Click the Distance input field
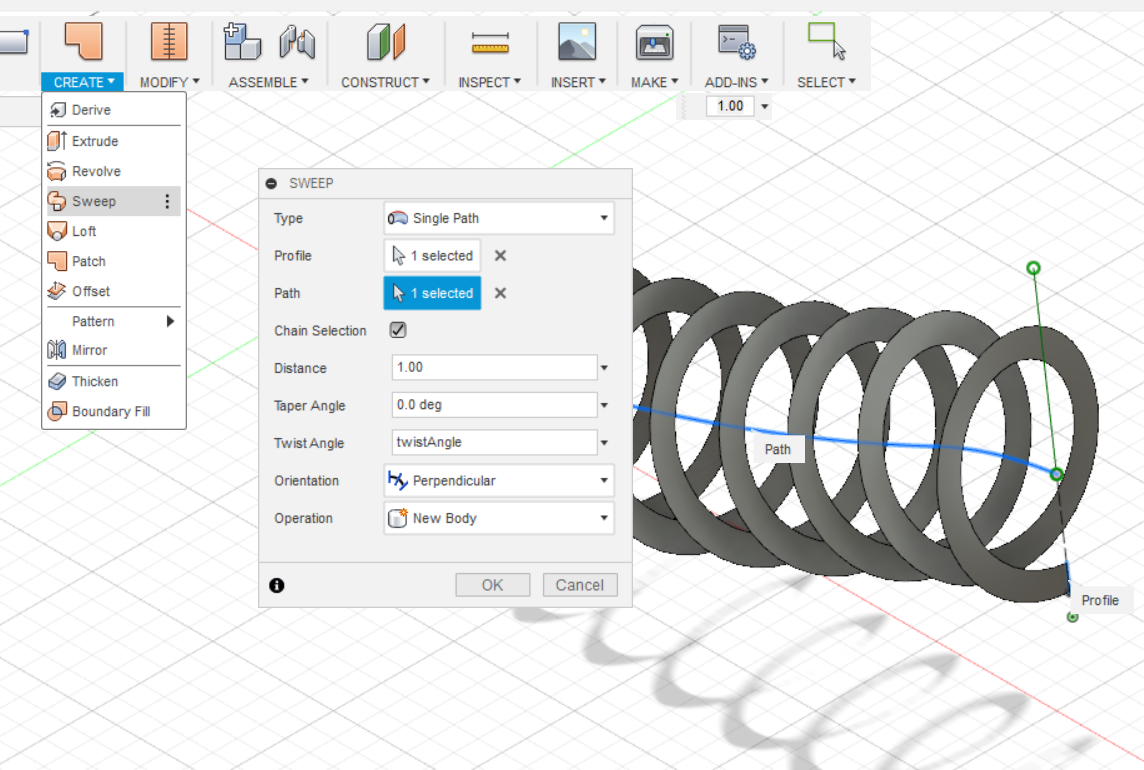This screenshot has height=770, width=1144. coord(490,367)
